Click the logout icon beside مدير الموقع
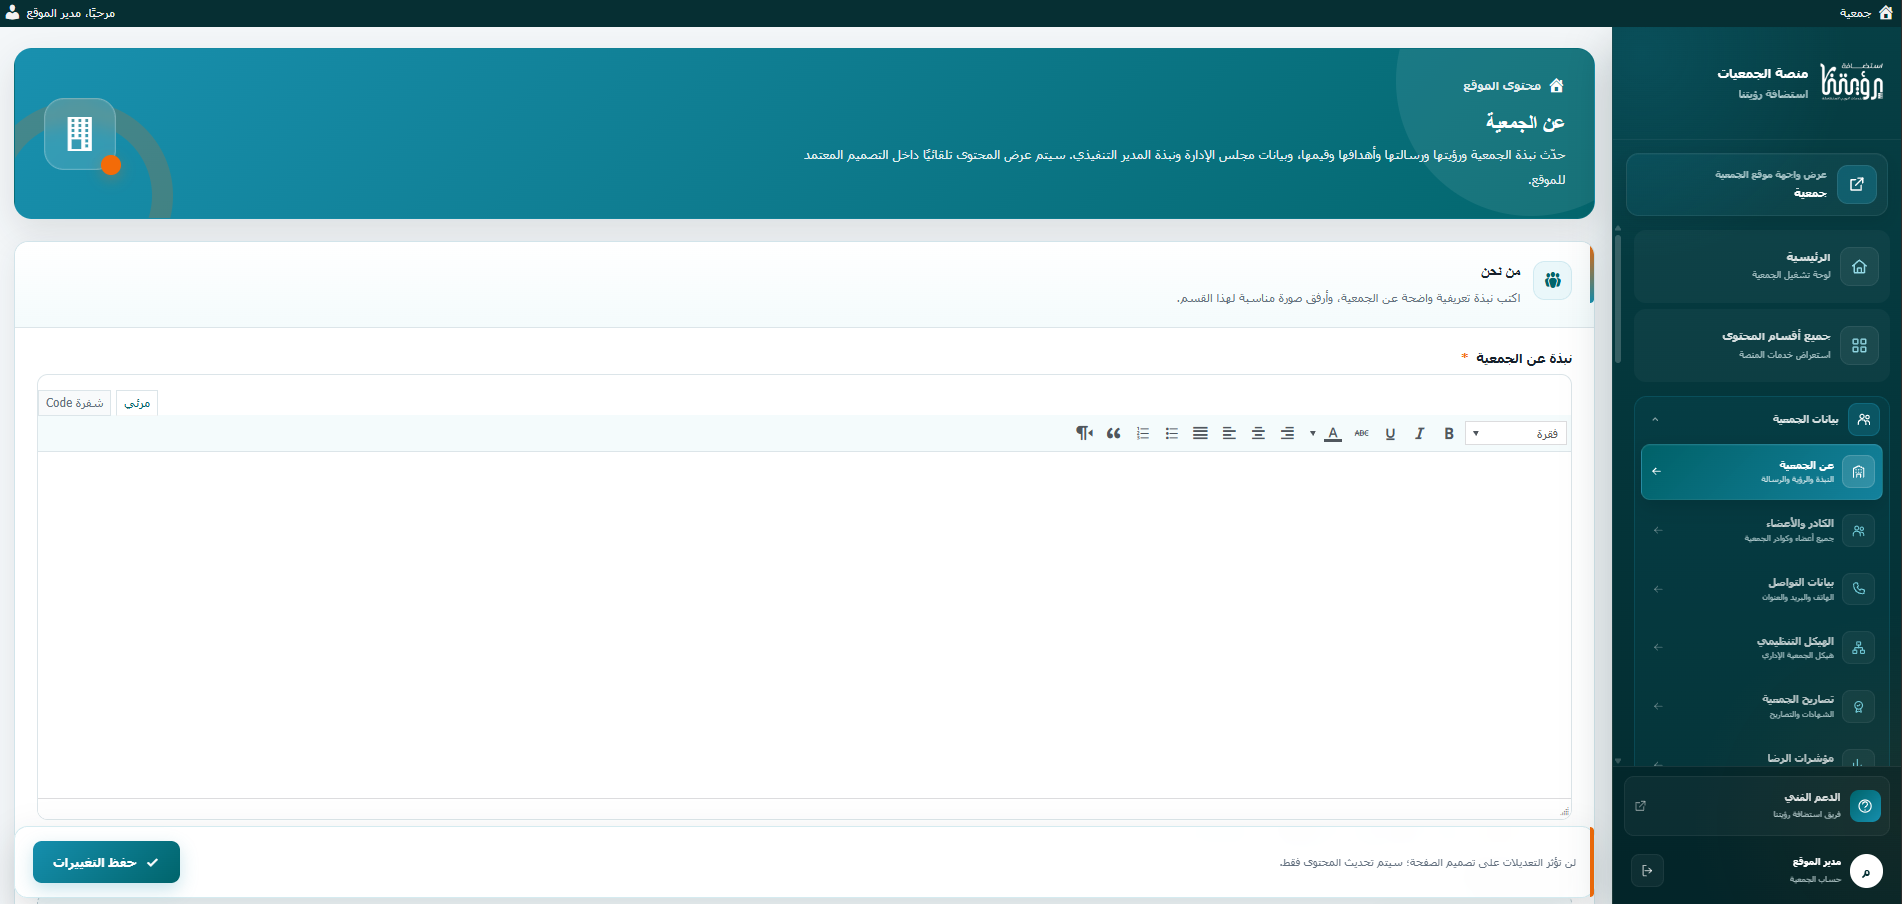This screenshot has height=904, width=1902. [x=1647, y=871]
